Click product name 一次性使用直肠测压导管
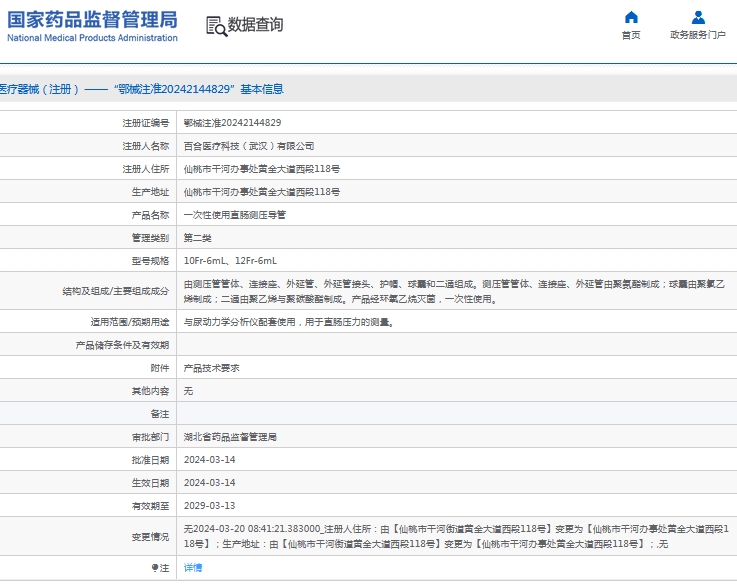 point(235,215)
